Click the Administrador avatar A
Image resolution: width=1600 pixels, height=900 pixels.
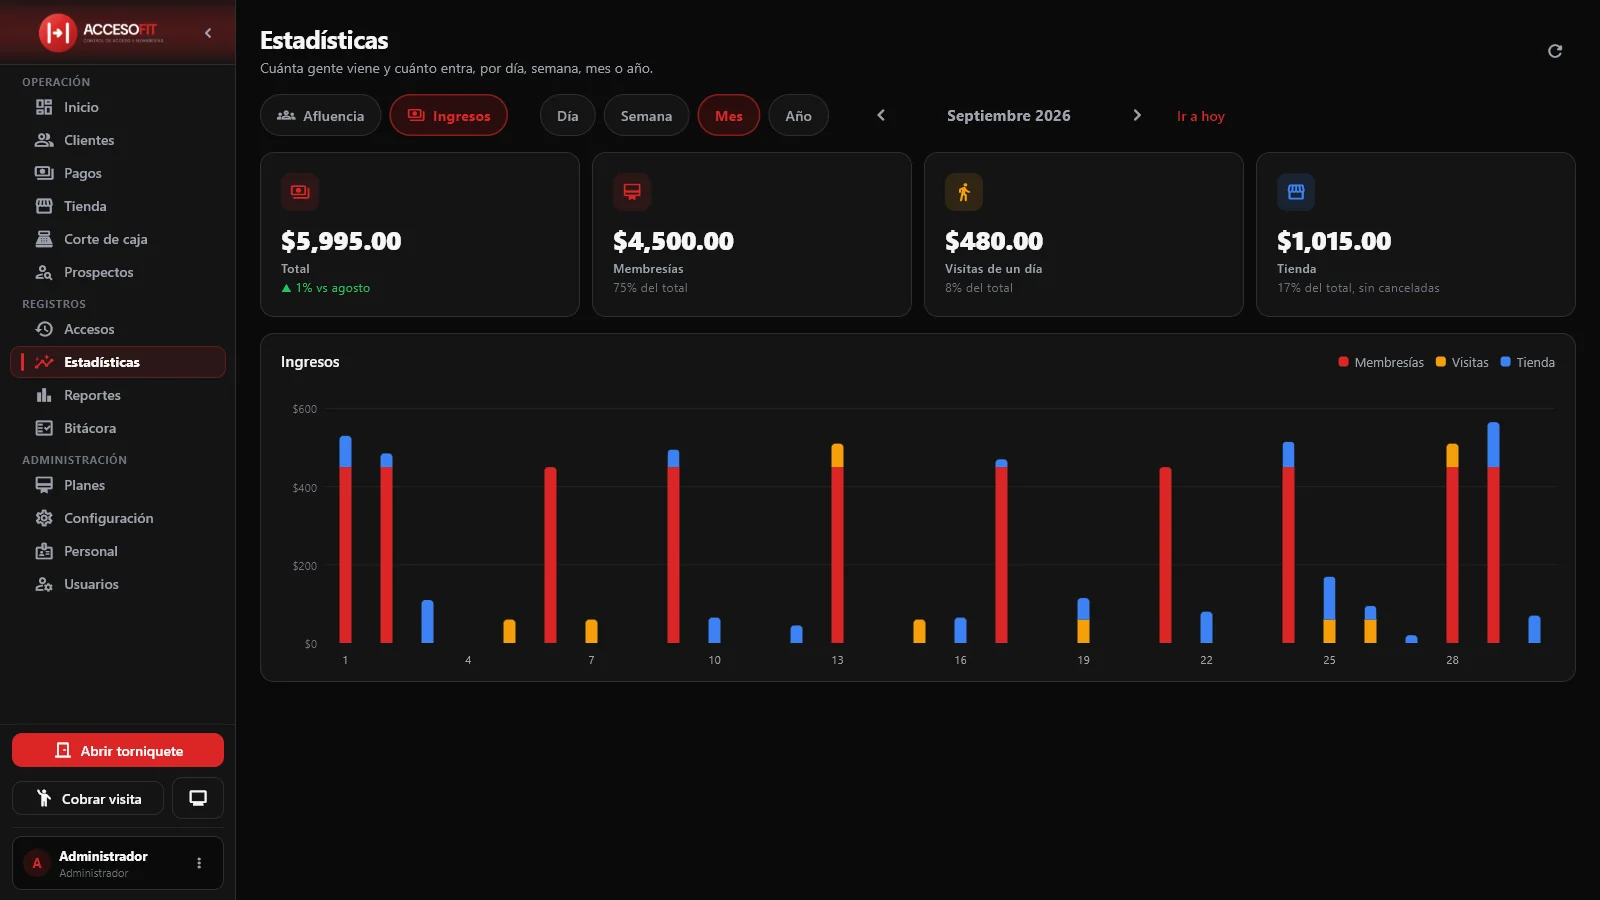(x=37, y=863)
